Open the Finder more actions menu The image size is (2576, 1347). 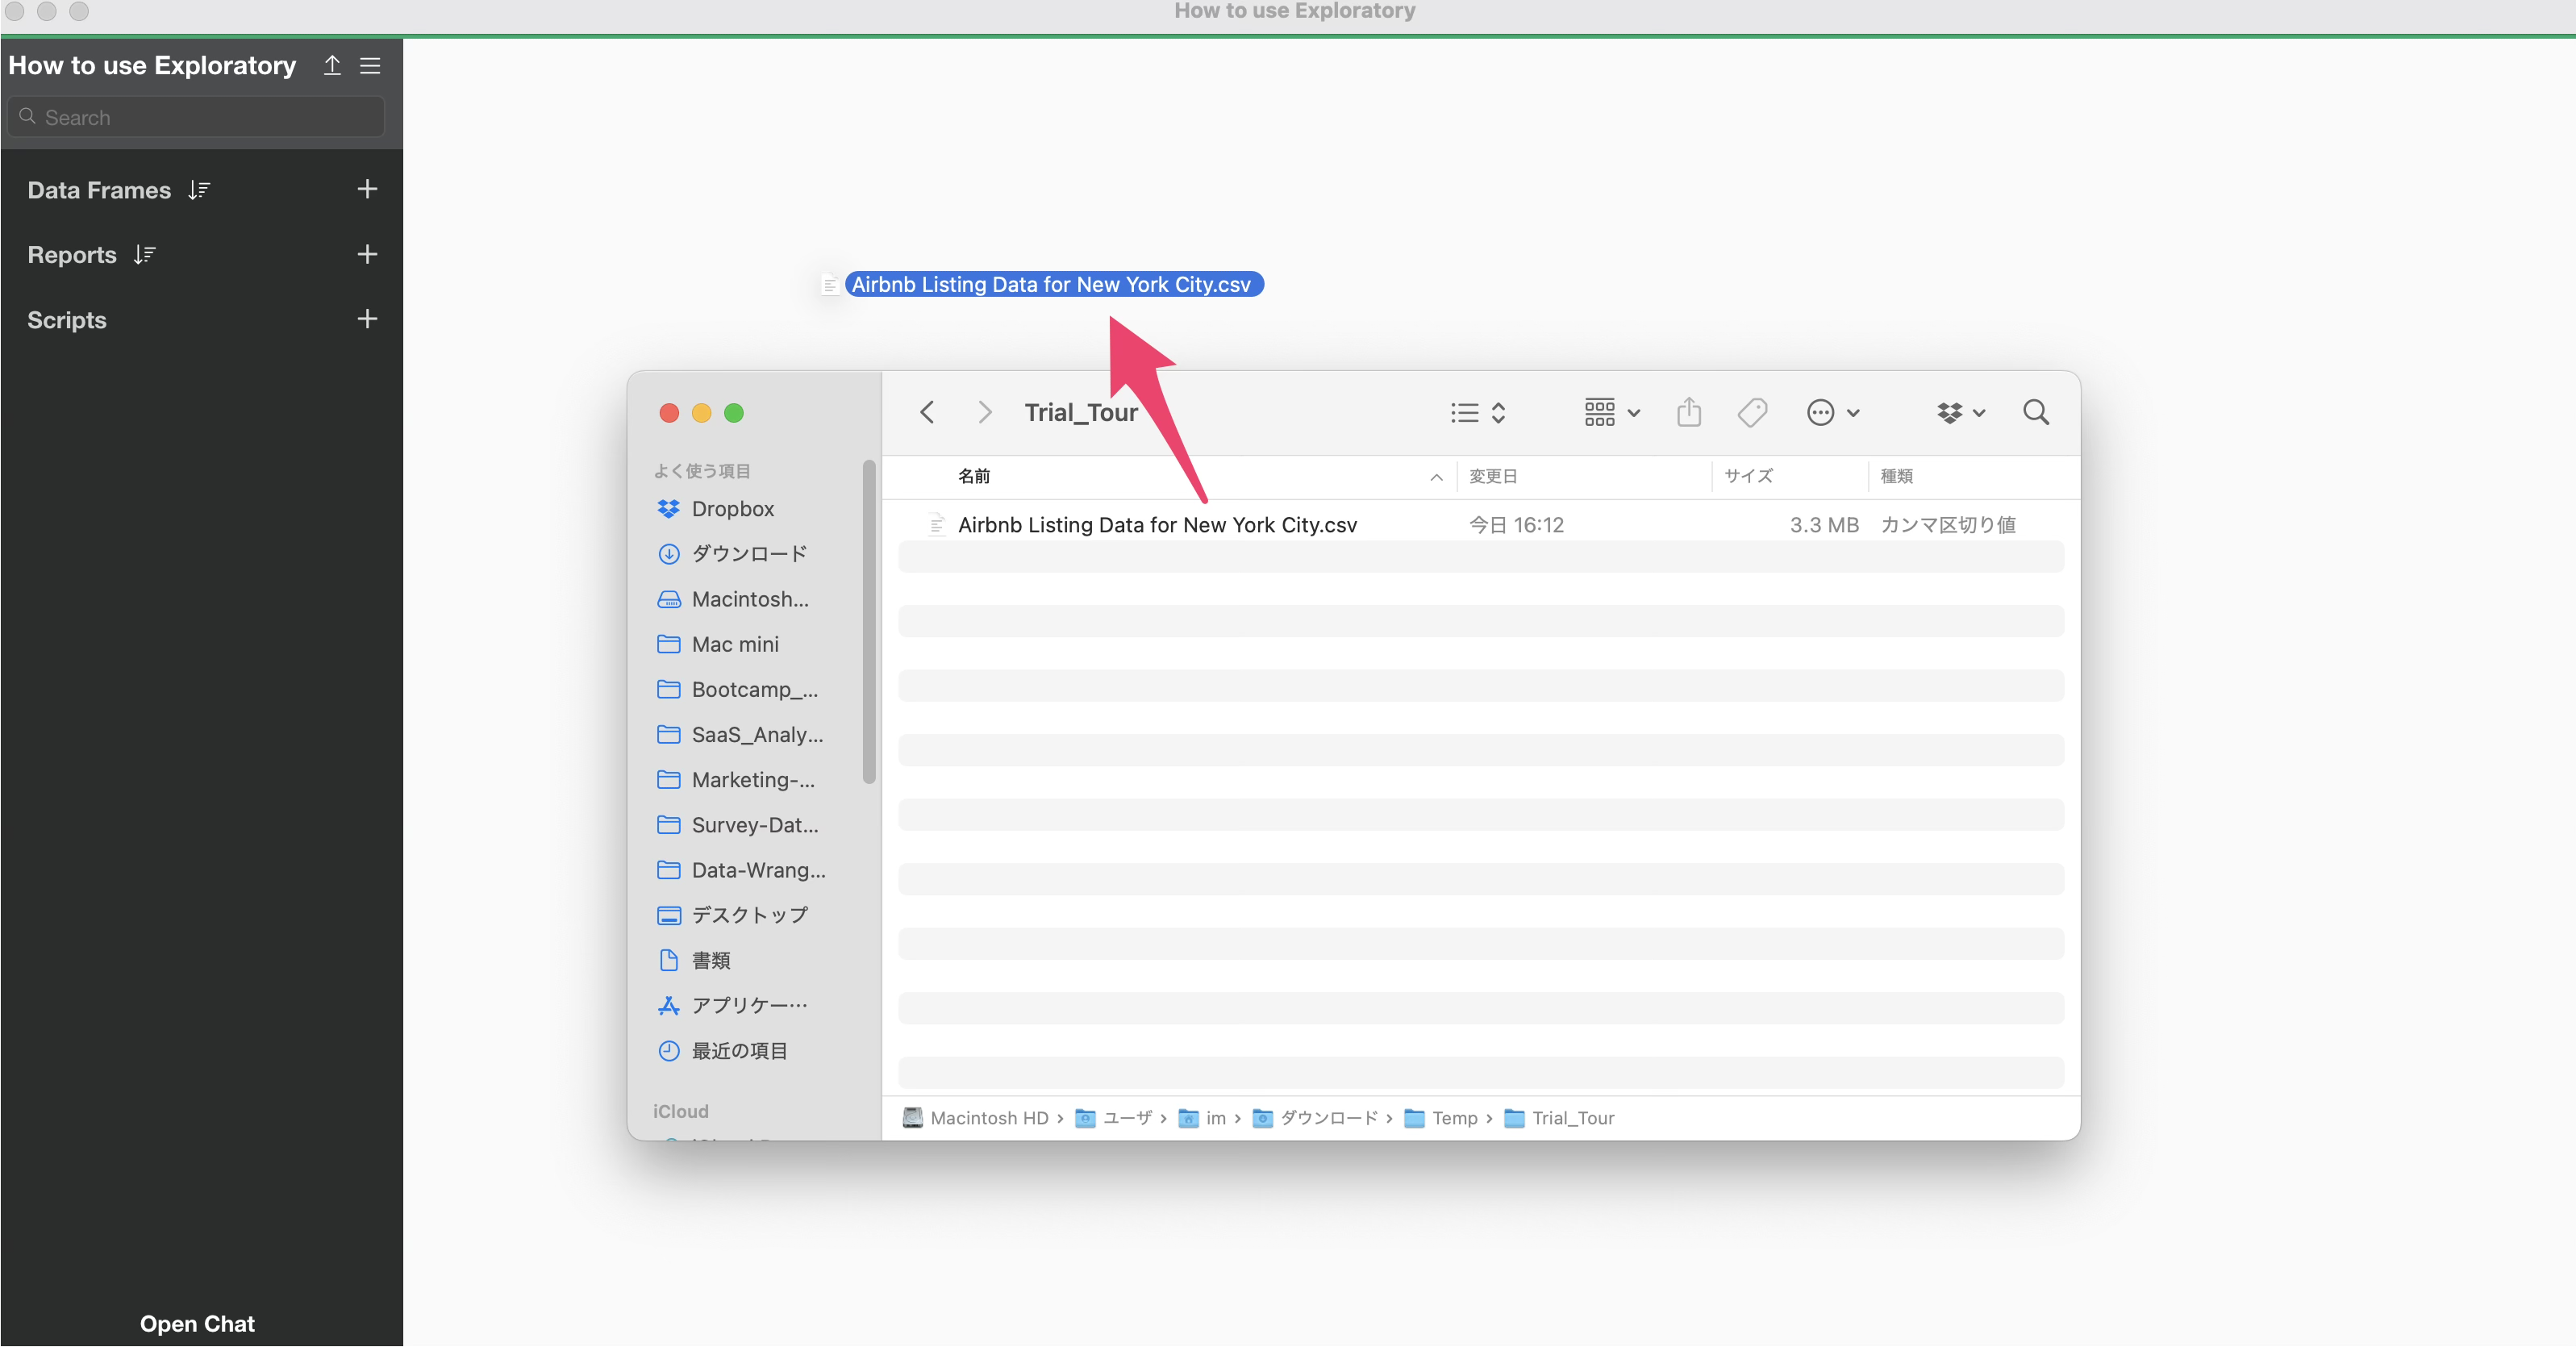coord(1832,412)
